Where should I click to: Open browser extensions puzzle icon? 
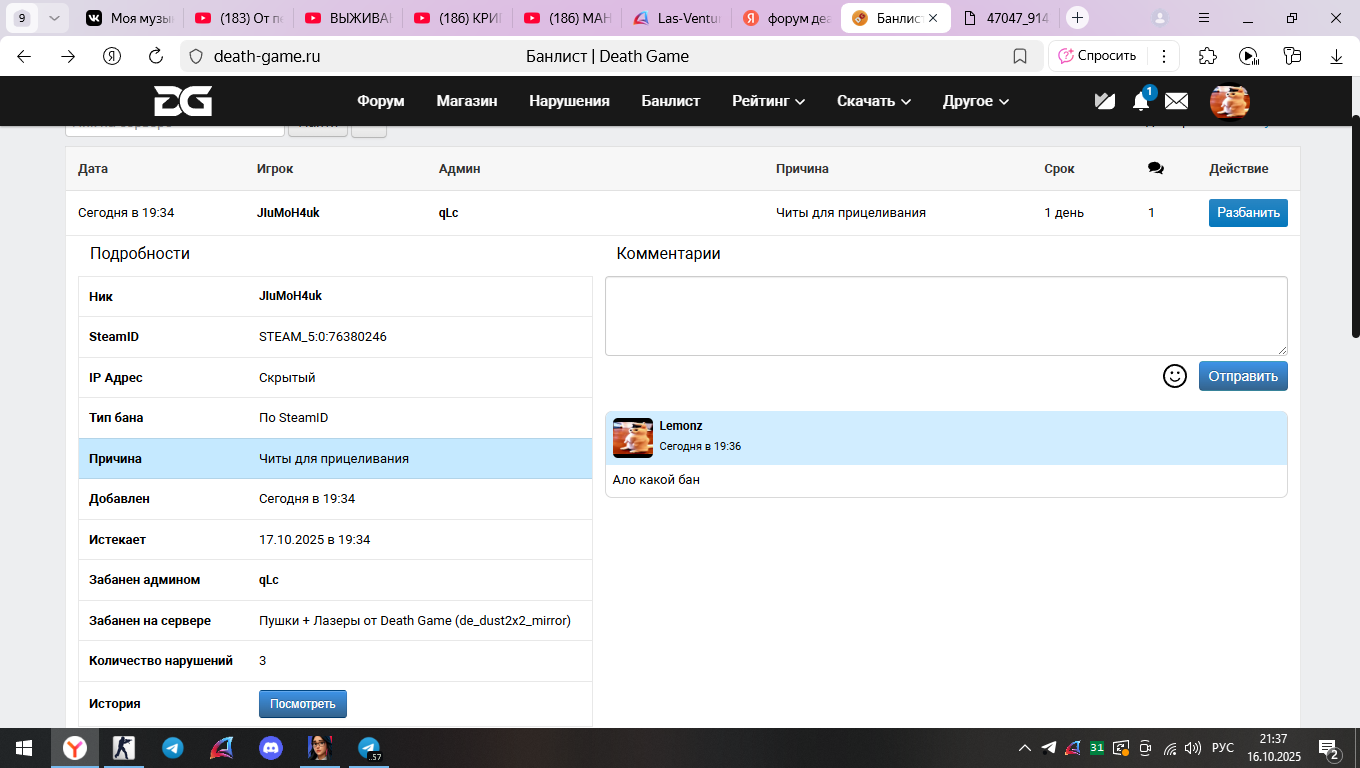[x=1208, y=56]
